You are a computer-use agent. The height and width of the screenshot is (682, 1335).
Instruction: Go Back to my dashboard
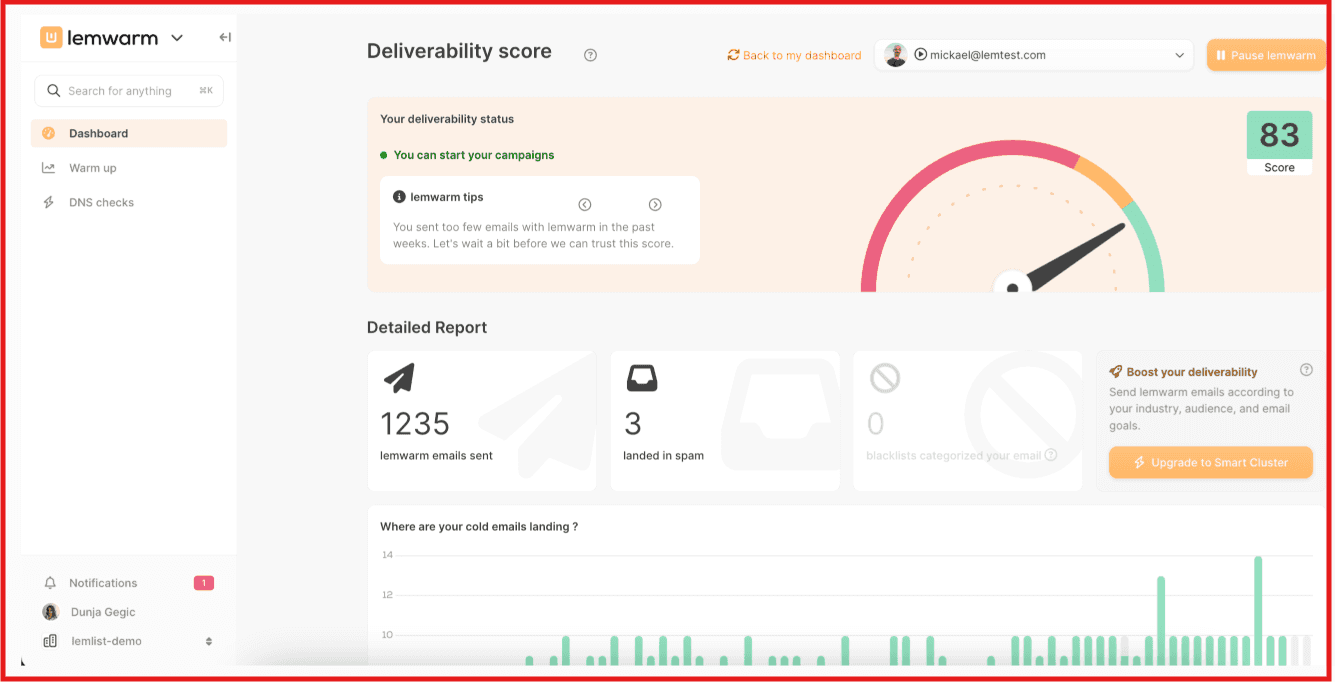pyautogui.click(x=794, y=55)
